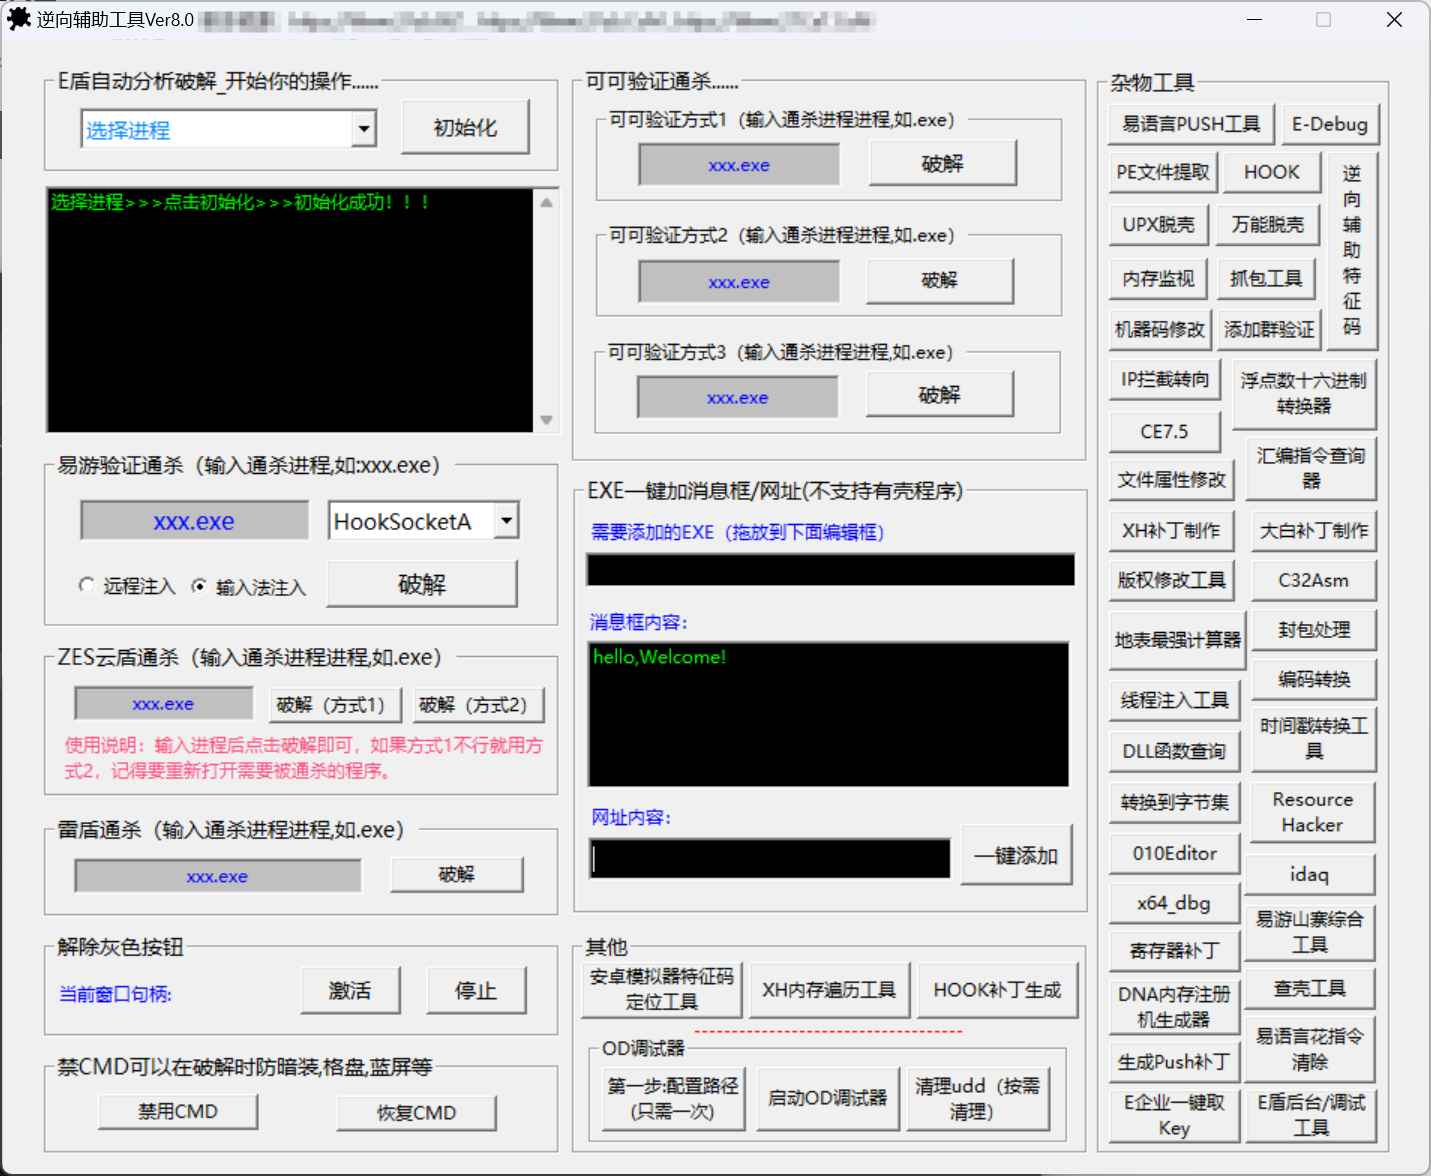
Task: Launch 启动OD调试器
Action: point(828,1098)
